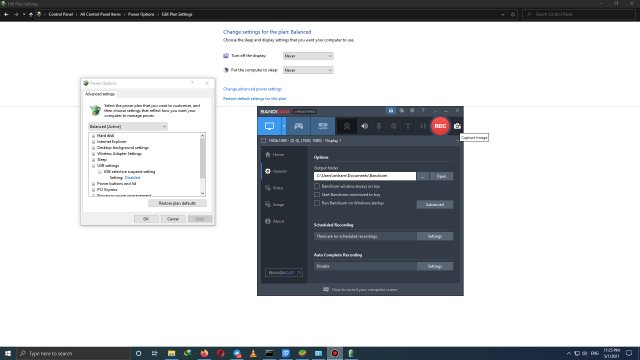Toggle the microphone icon in Bandicam toolbar

(x=379, y=126)
